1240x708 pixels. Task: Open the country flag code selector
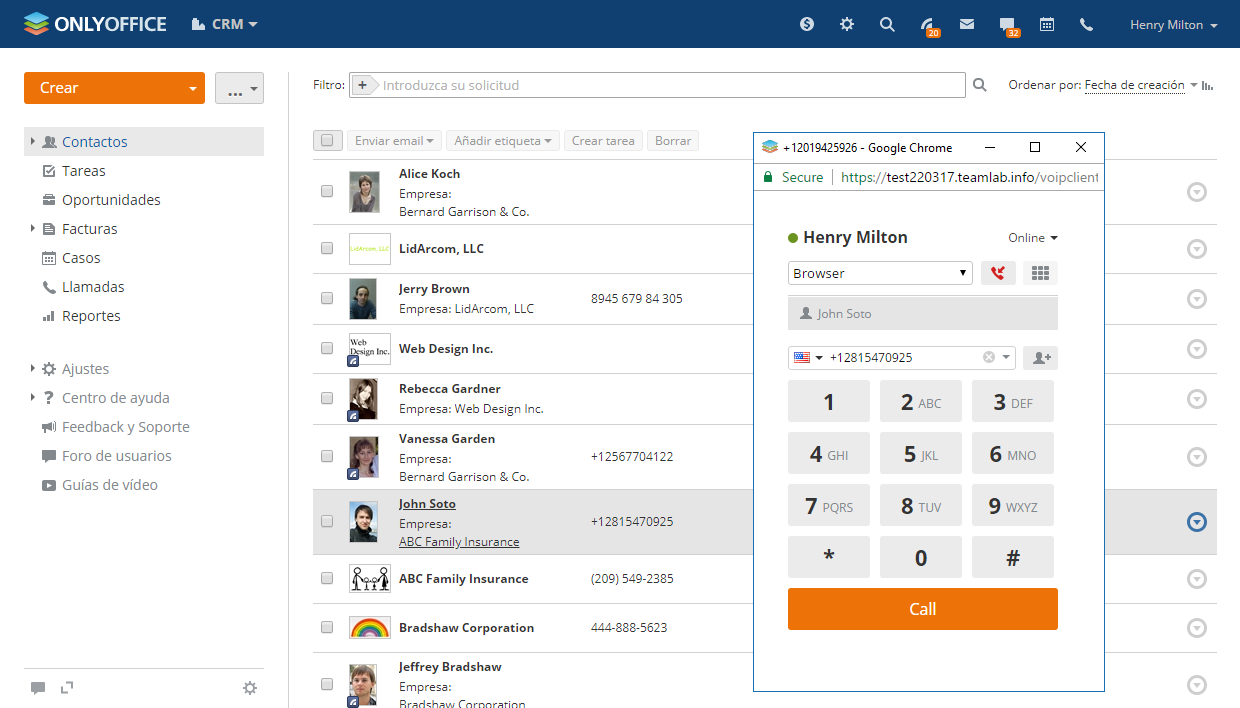tap(807, 358)
